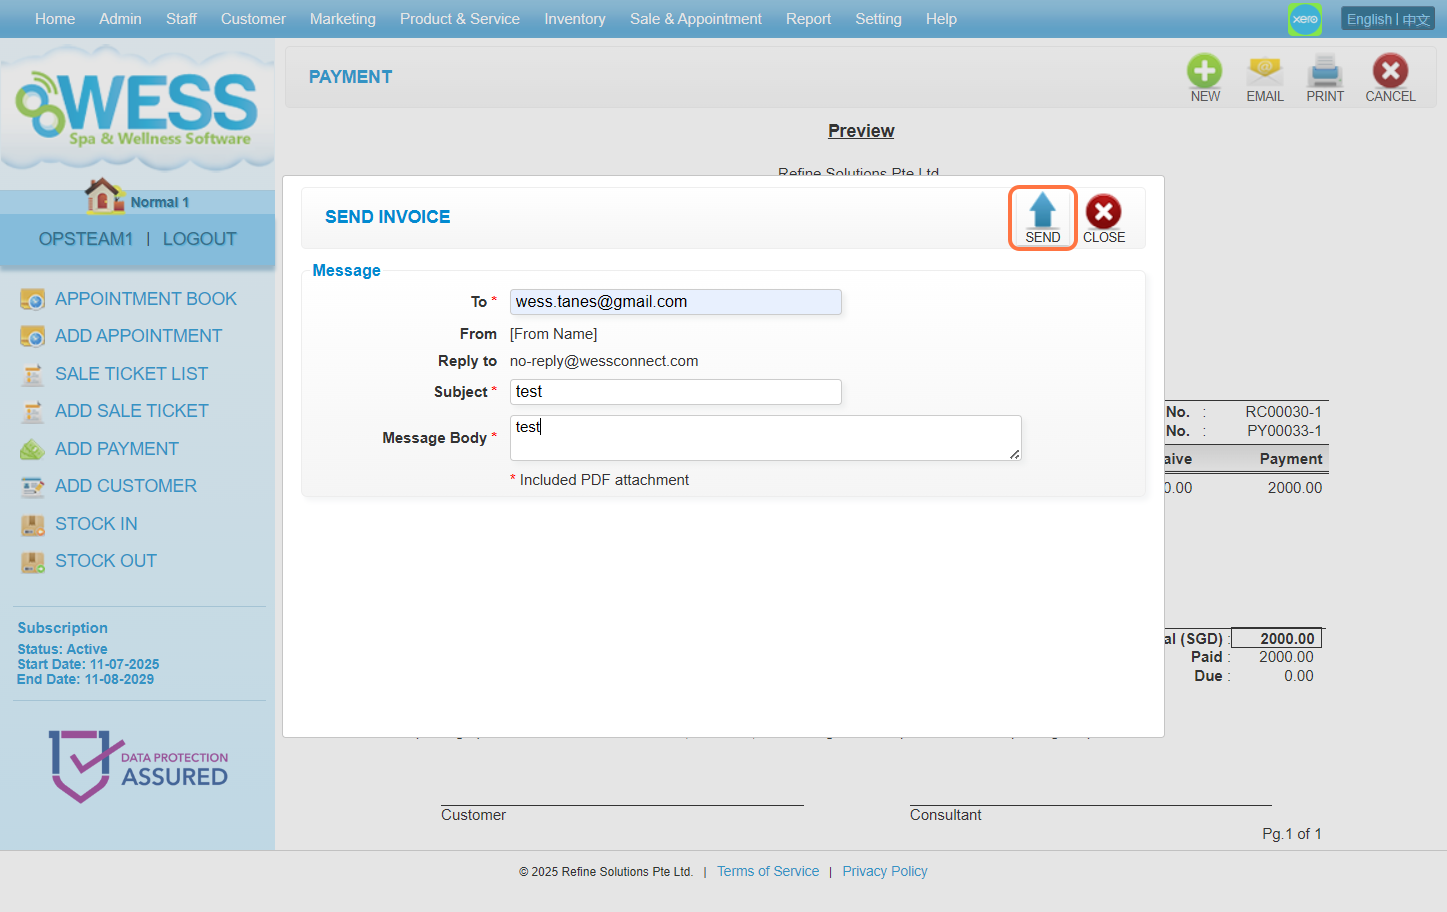The width and height of the screenshot is (1447, 912).
Task: Click into the To email field
Action: click(x=675, y=302)
